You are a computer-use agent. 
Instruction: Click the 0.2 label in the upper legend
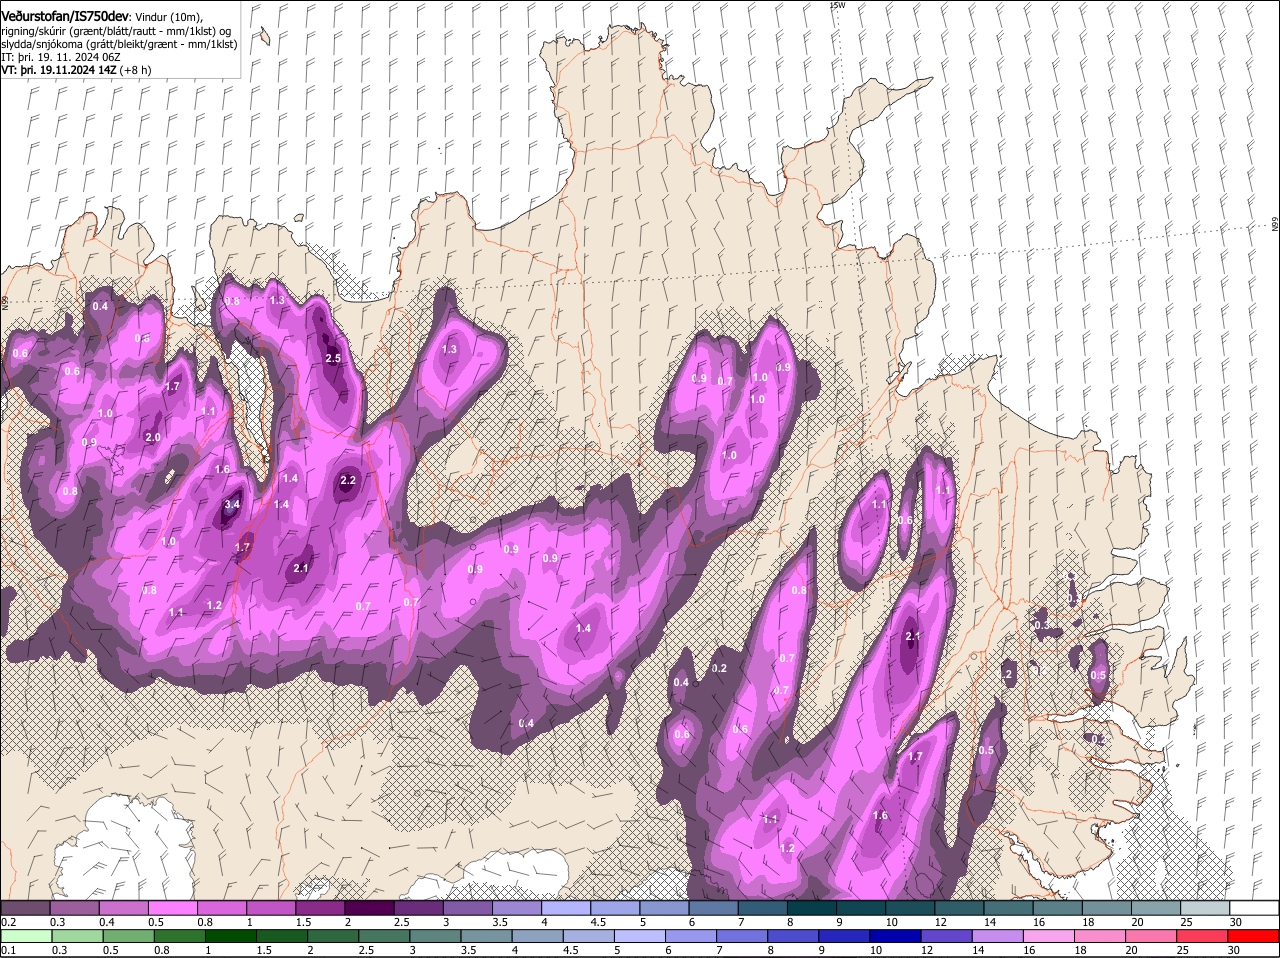click(x=8, y=922)
